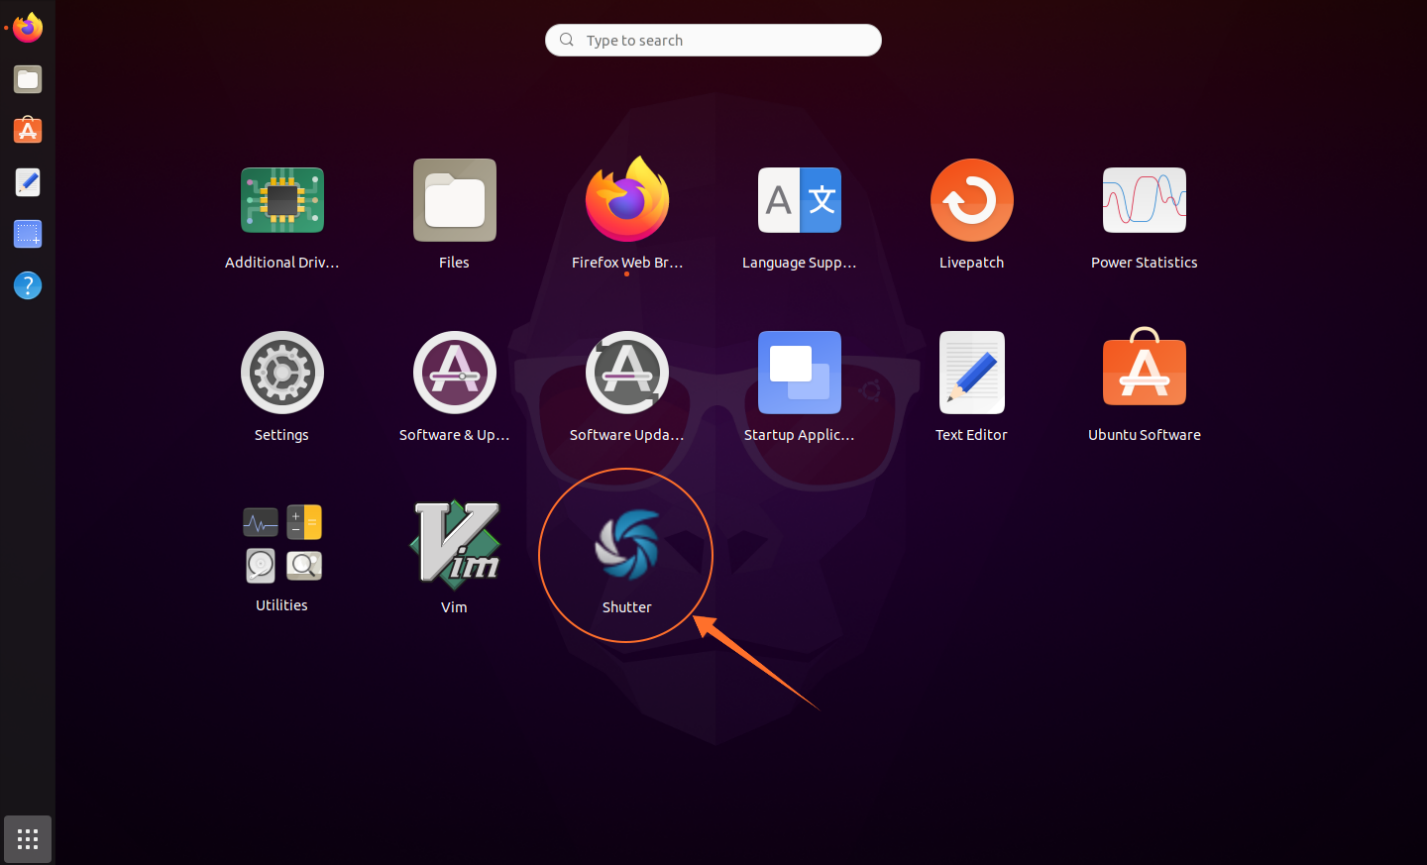This screenshot has width=1427, height=865.
Task: Open Additional Drivers app
Action: pos(282,200)
